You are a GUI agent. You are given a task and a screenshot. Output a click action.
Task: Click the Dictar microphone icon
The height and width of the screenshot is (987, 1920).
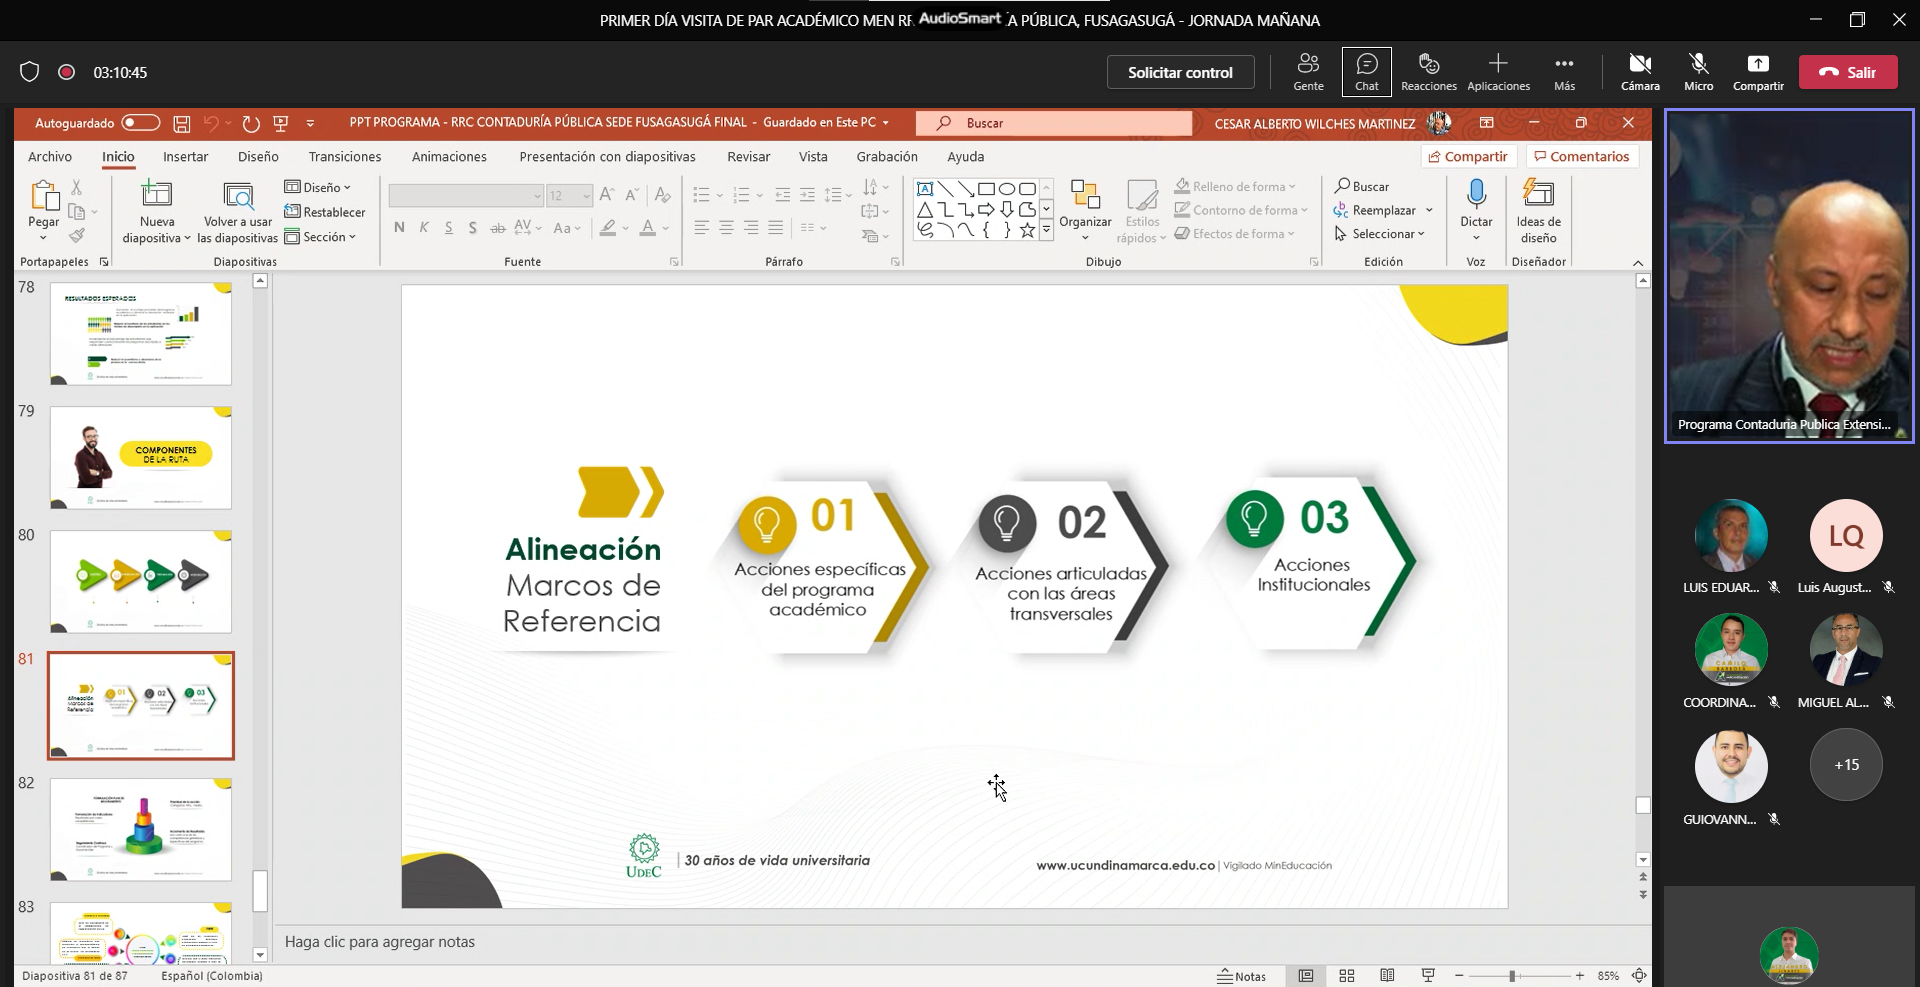point(1476,194)
